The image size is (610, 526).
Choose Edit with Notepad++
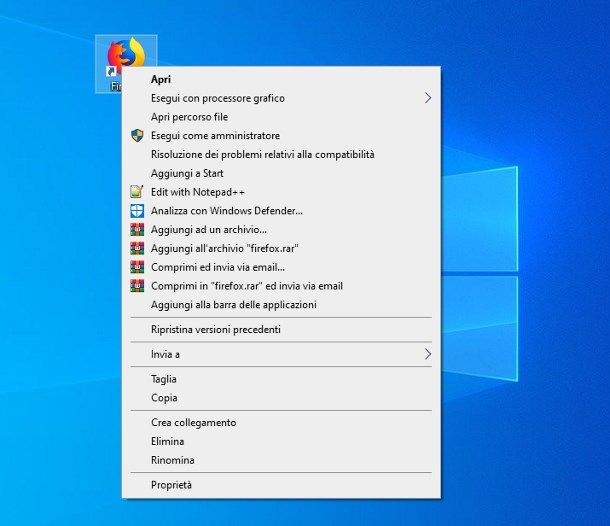281,192
